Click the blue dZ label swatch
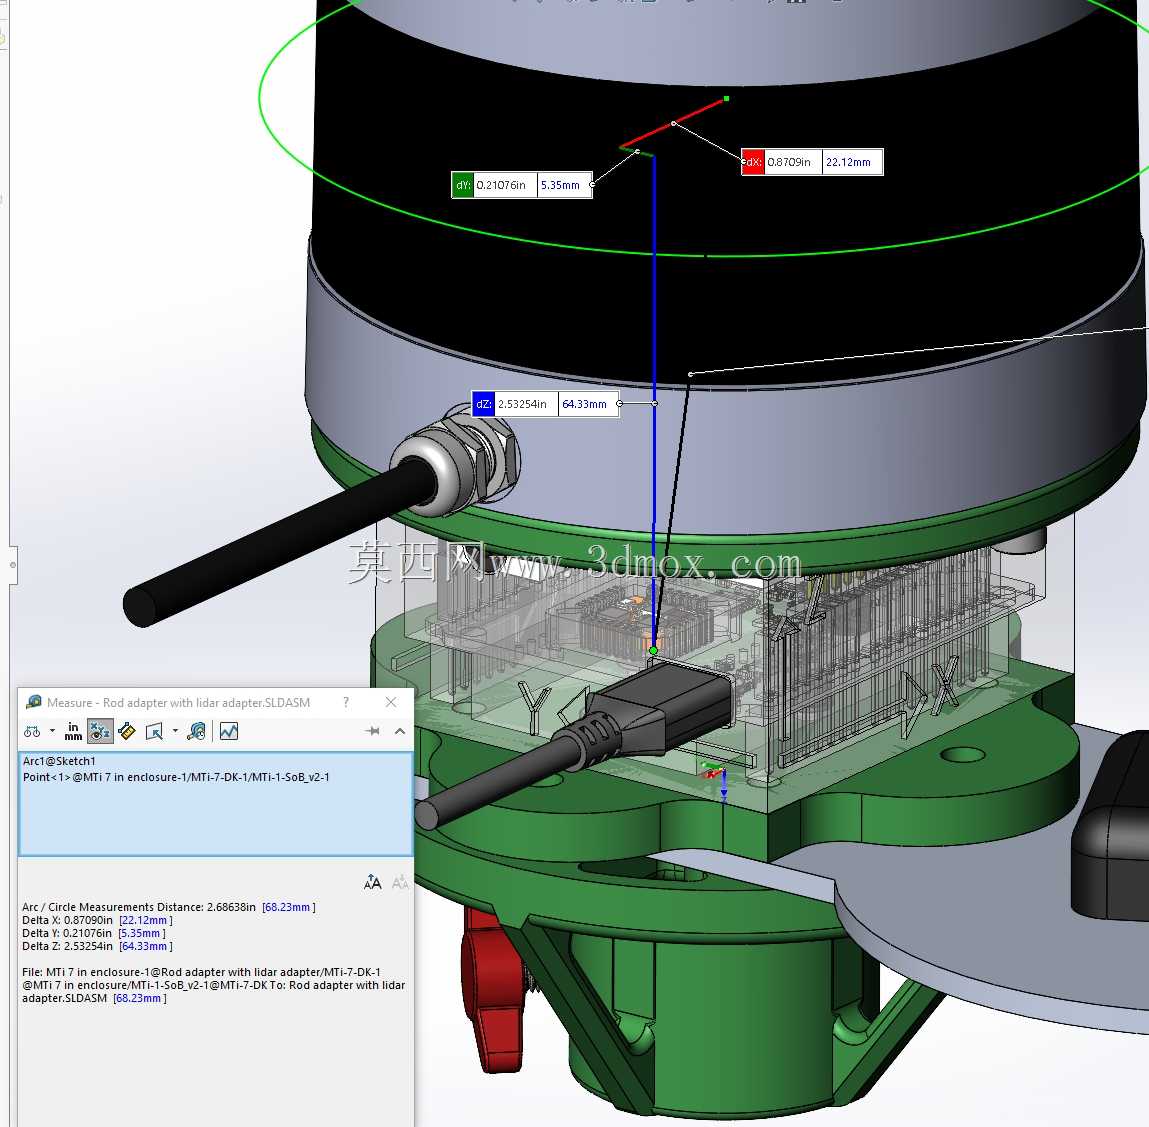Viewport: 1149px width, 1127px height. pos(484,404)
